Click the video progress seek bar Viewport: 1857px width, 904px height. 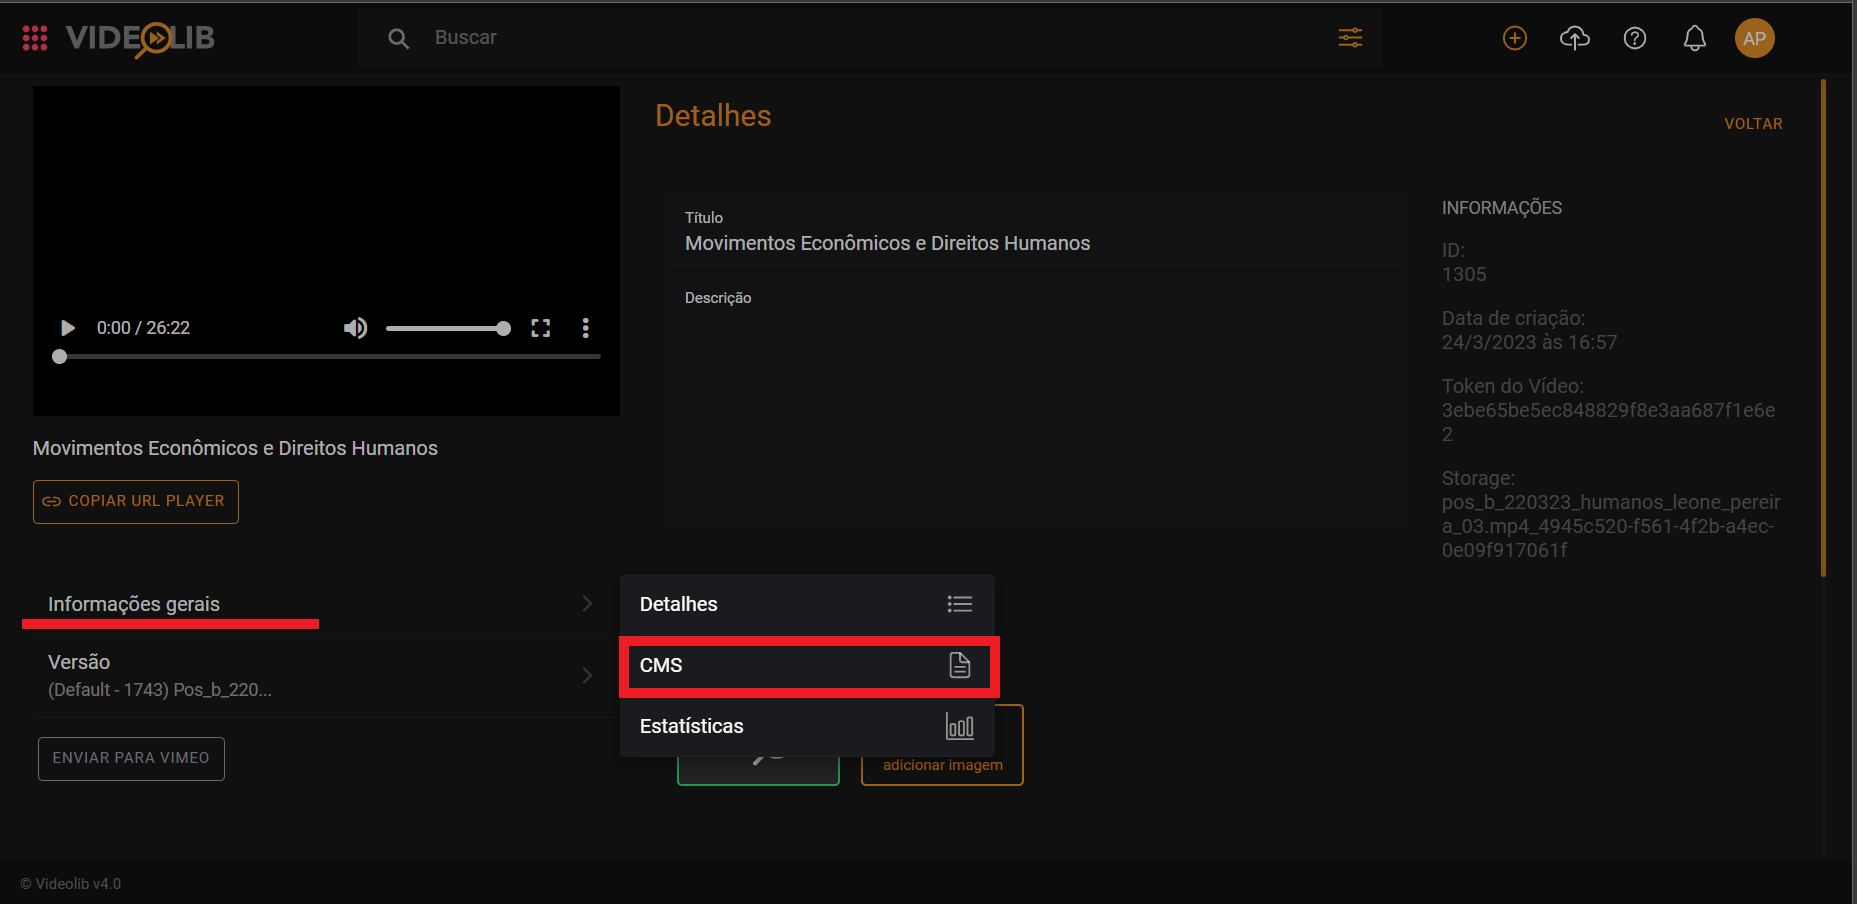pyautogui.click(x=327, y=356)
